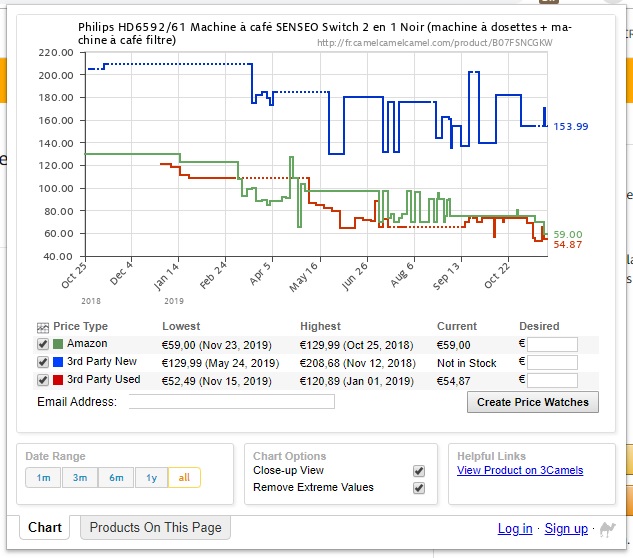Image resolution: width=633 pixels, height=558 pixels.
Task: Open View Product on 3Camels link
Action: pos(519,471)
